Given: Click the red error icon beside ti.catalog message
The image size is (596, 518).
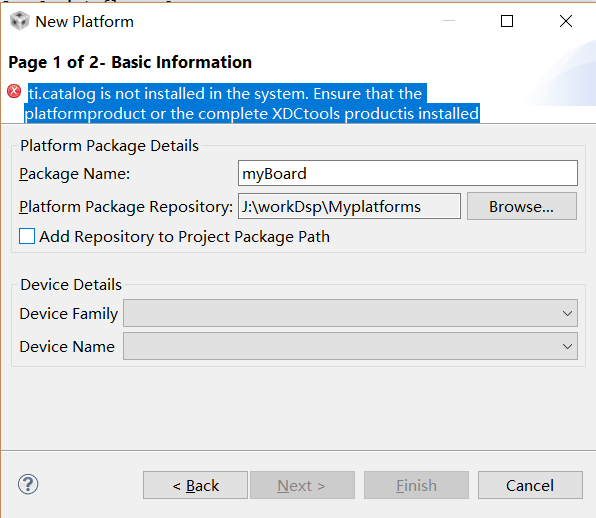Looking at the screenshot, I should [x=14, y=91].
